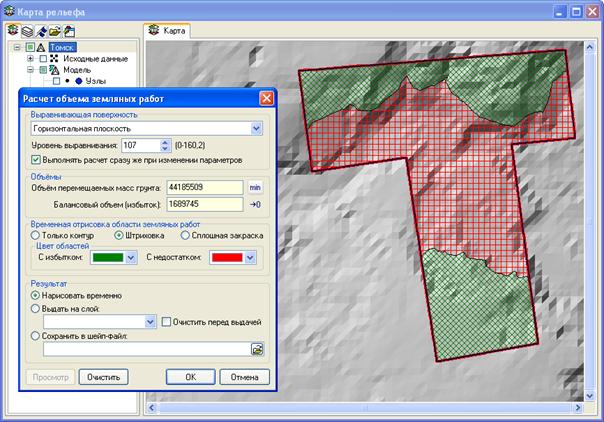Image resolution: width=604 pixels, height=422 pixels.
Task: Choose 'Сохранить в шейп-файл' radio button
Action: (x=36, y=336)
